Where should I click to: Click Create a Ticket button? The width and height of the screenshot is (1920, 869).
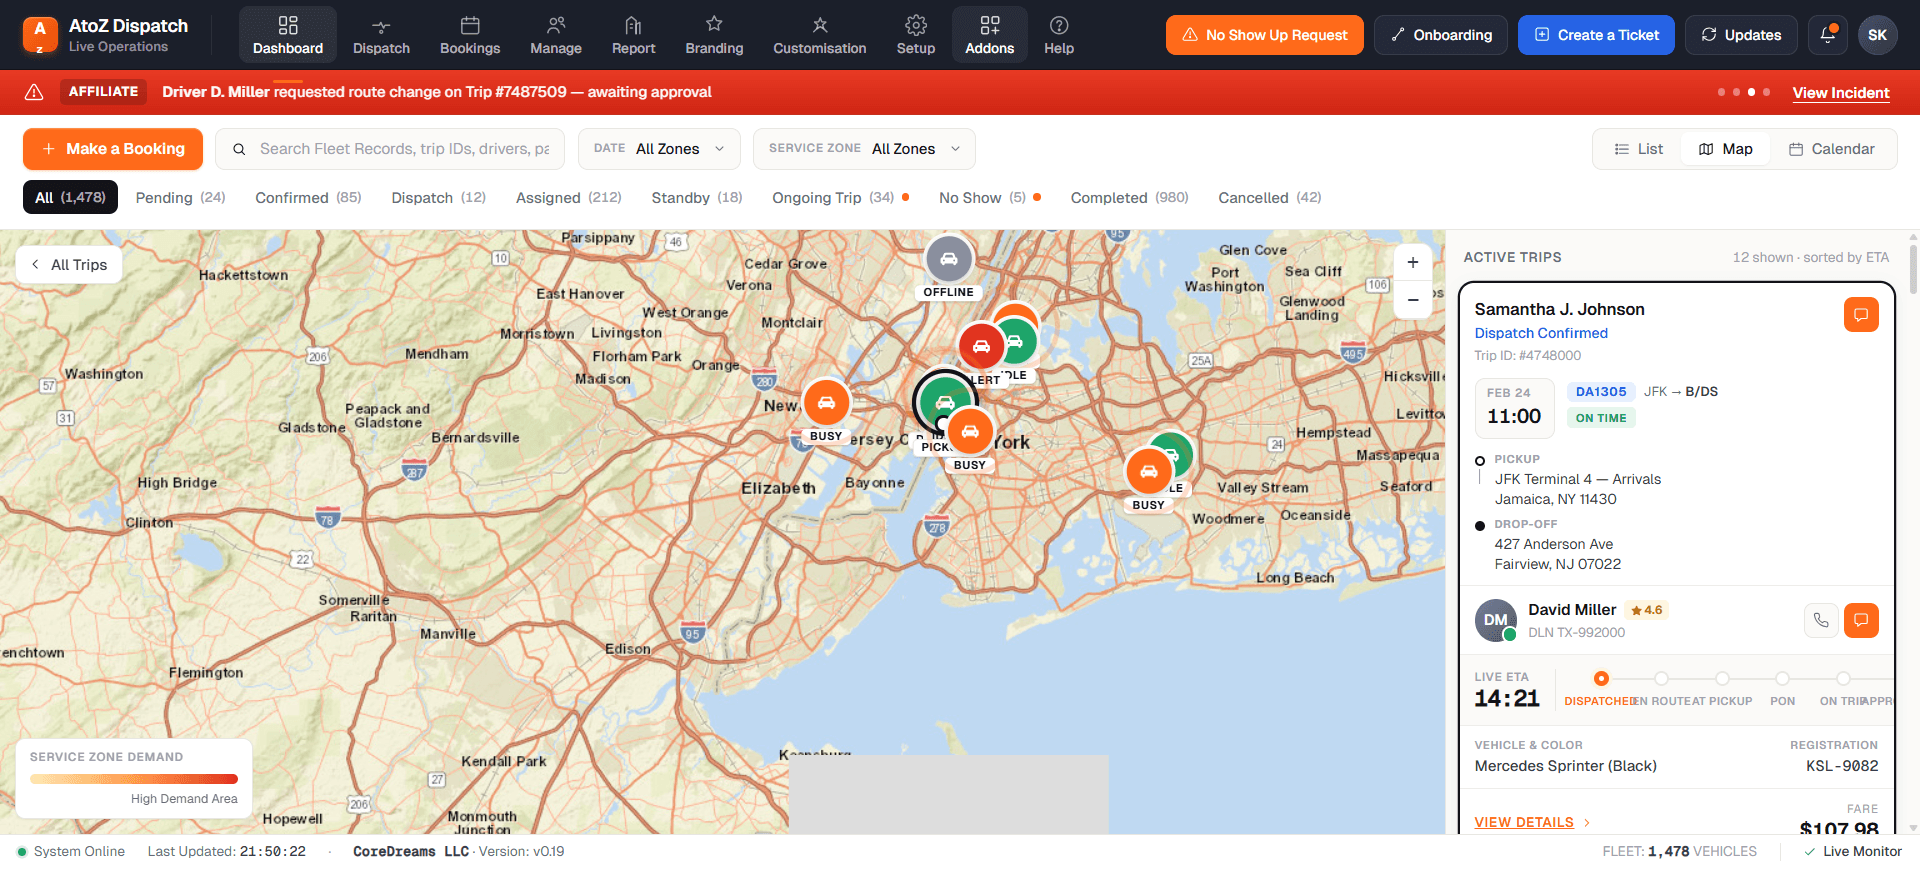pyautogui.click(x=1596, y=35)
